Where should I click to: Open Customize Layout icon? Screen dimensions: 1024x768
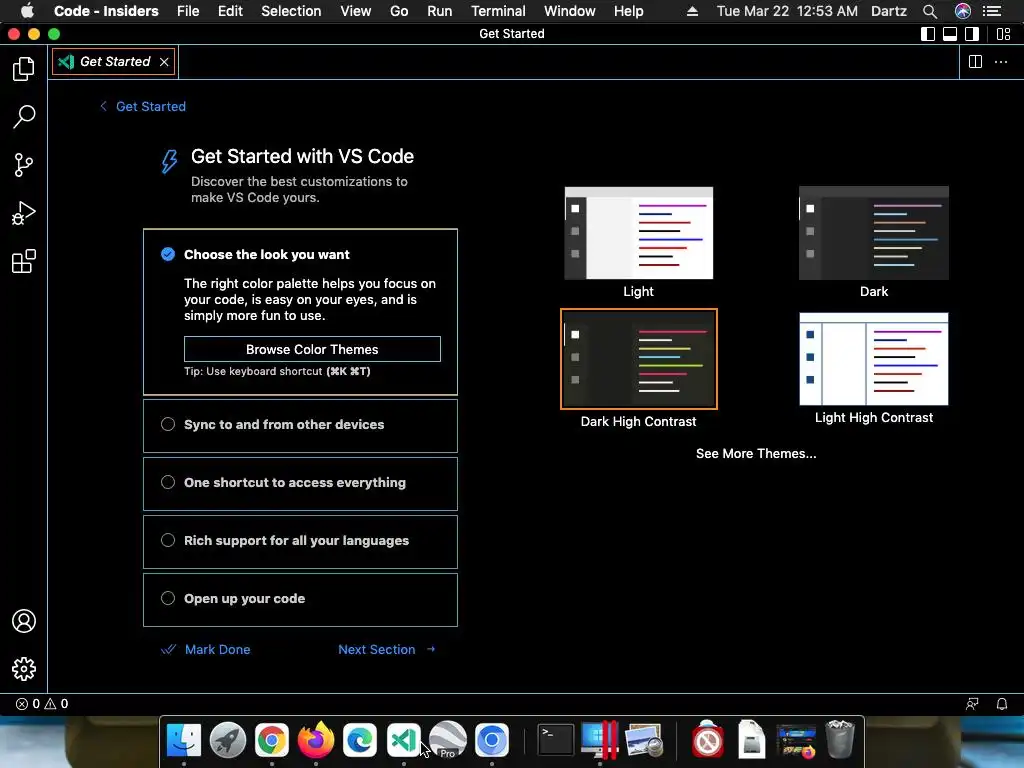[1004, 34]
